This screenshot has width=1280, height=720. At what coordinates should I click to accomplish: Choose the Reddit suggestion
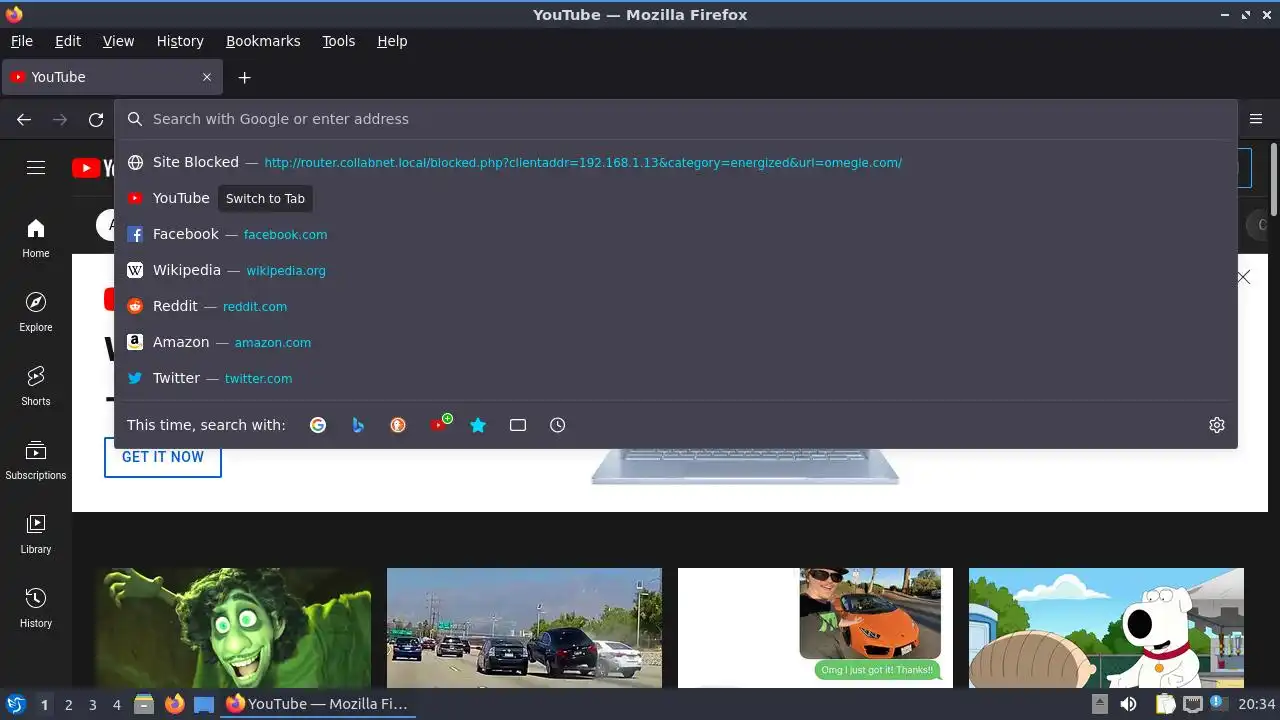tap(675, 306)
